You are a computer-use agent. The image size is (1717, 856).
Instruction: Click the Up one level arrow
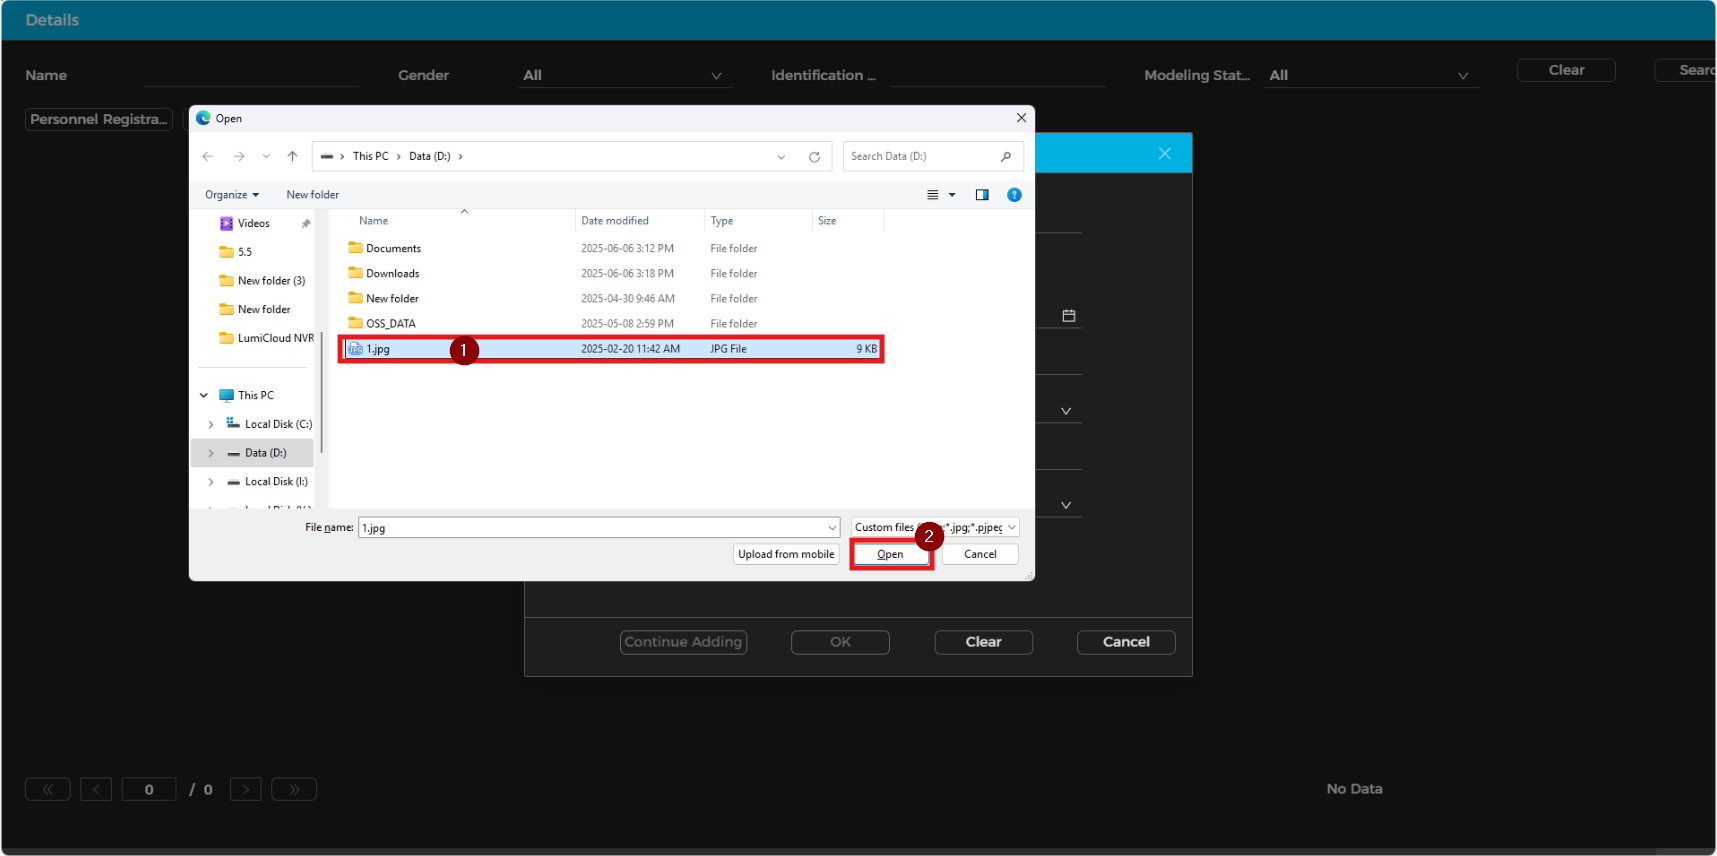(x=292, y=156)
